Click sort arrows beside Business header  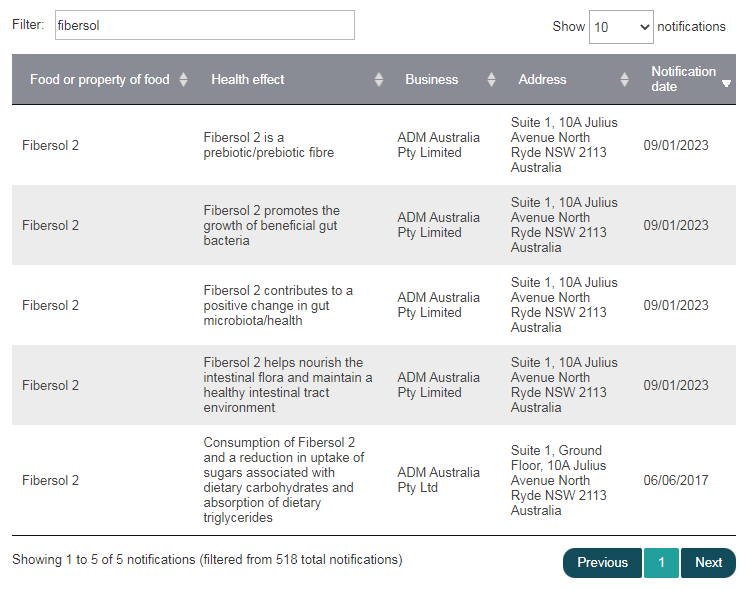[x=491, y=80]
